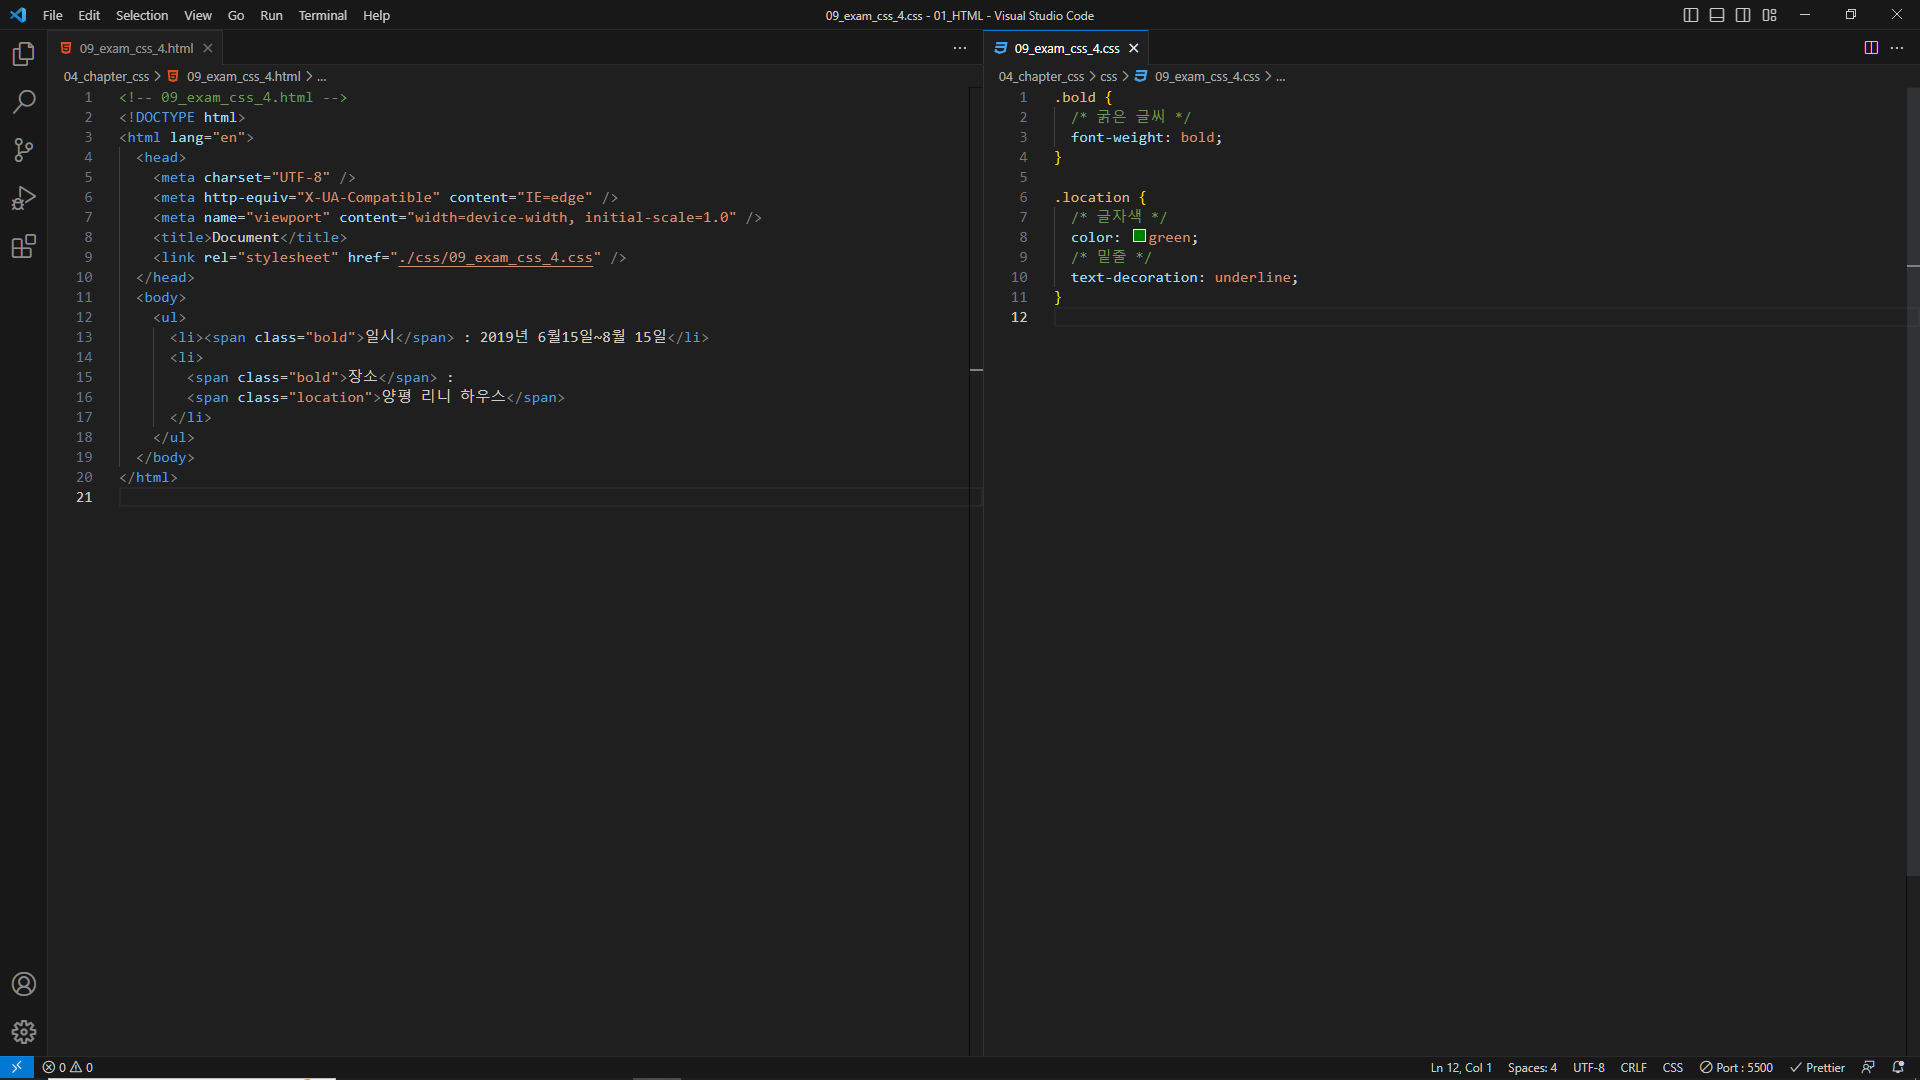Click the notifications bell in status bar
This screenshot has width=1920, height=1080.
point(1898,1067)
